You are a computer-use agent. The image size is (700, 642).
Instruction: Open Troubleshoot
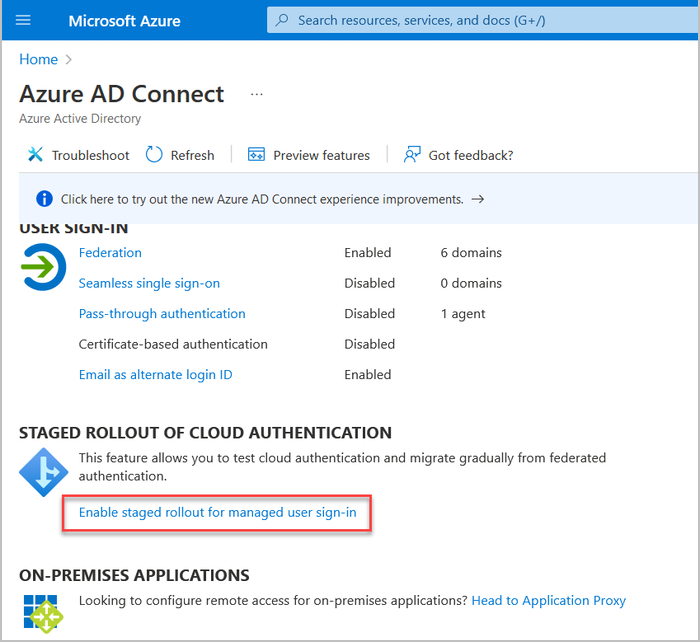(90, 155)
